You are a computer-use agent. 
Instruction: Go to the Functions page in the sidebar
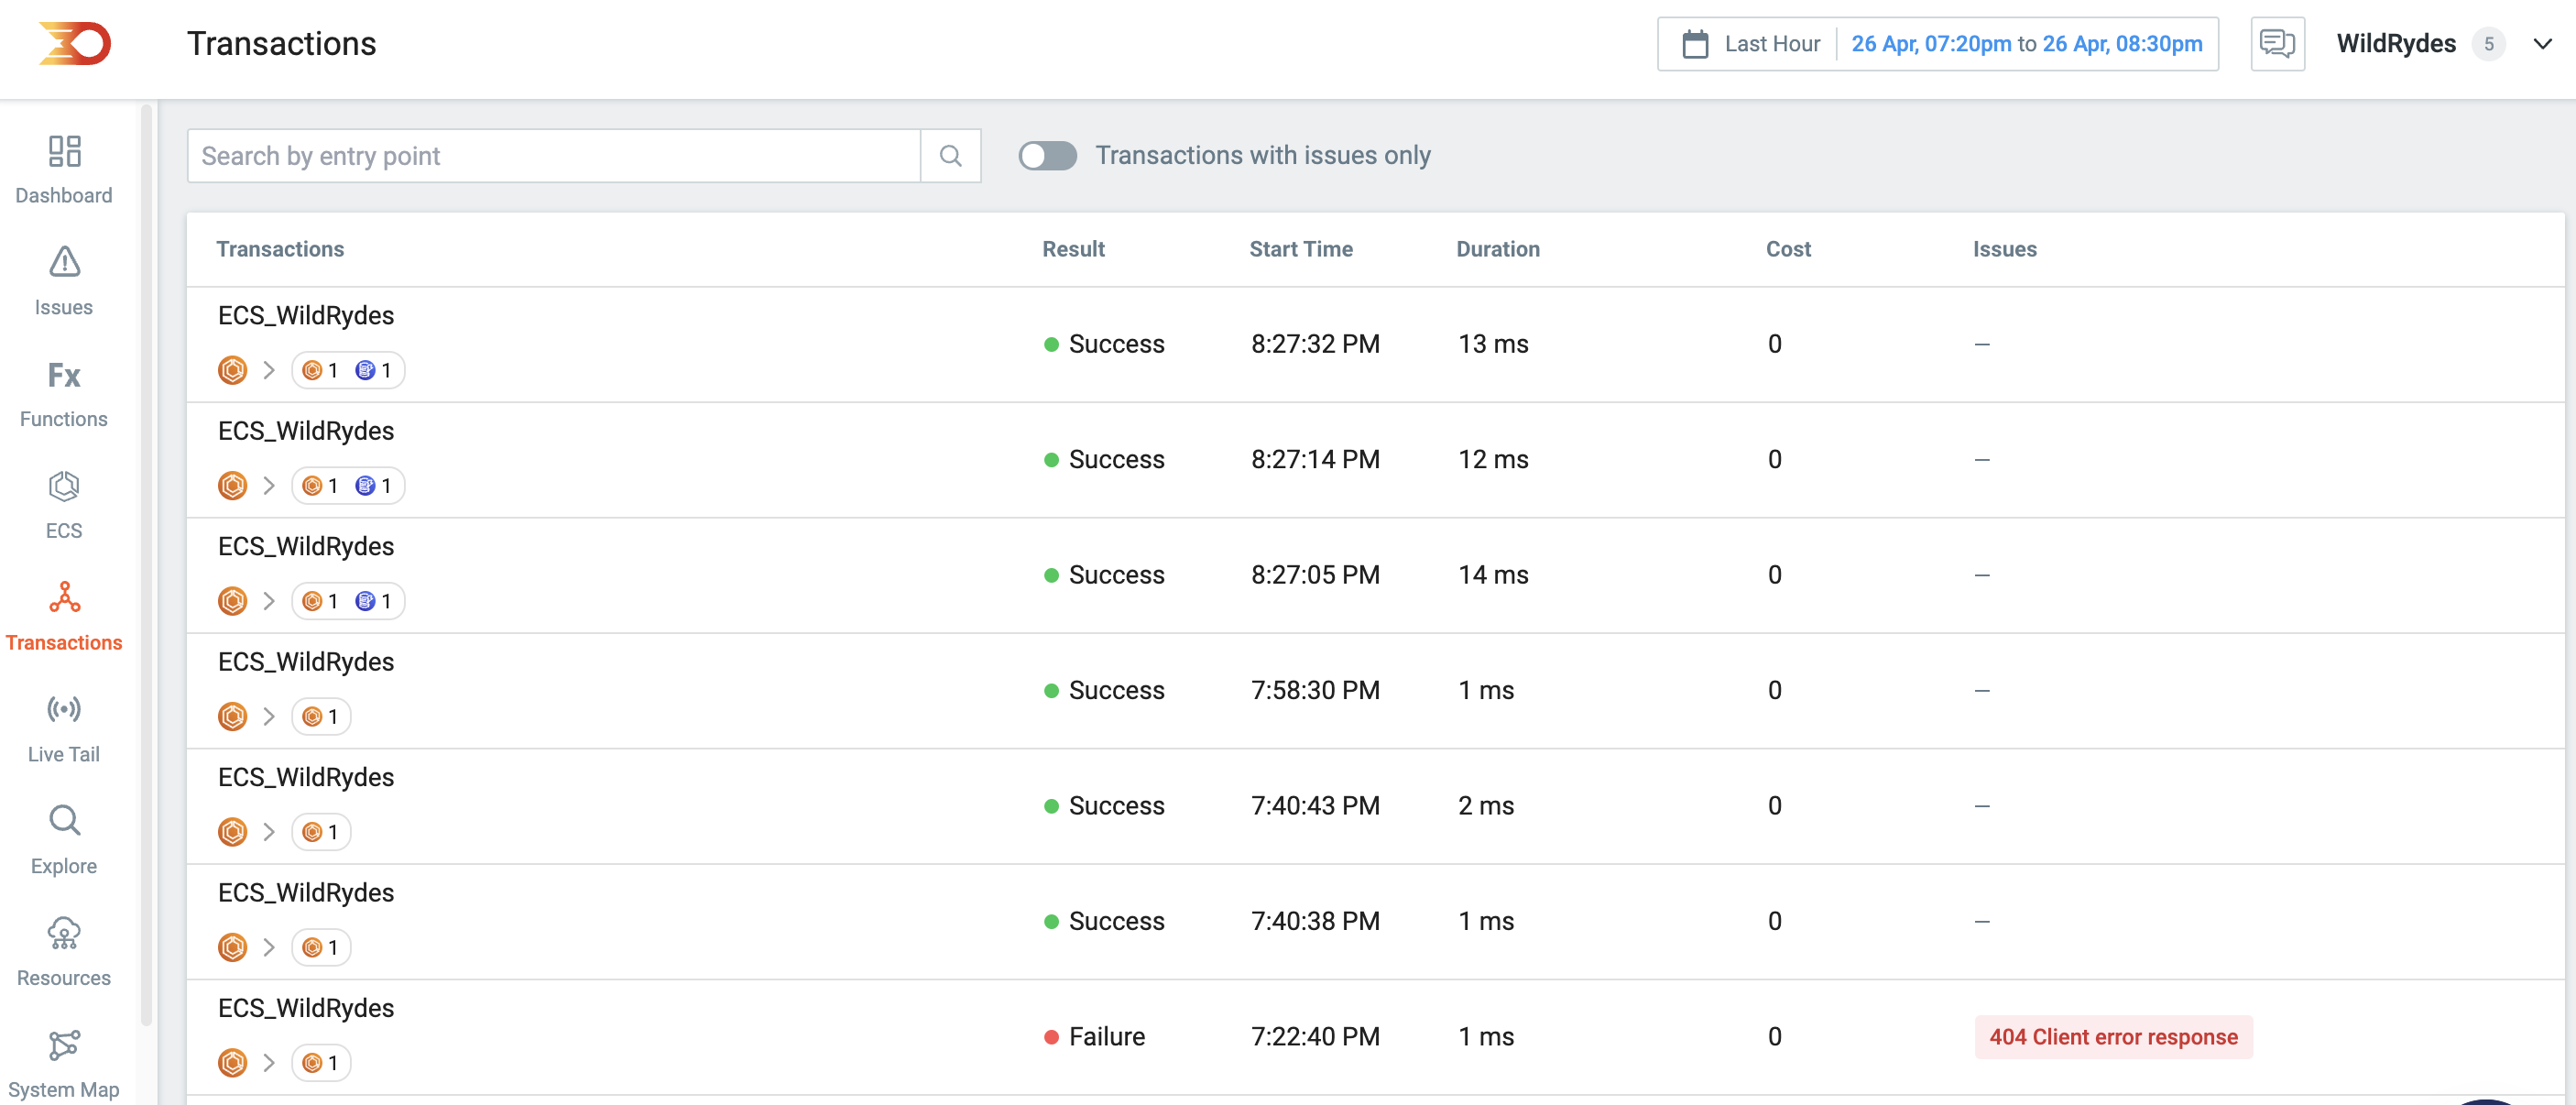64,394
